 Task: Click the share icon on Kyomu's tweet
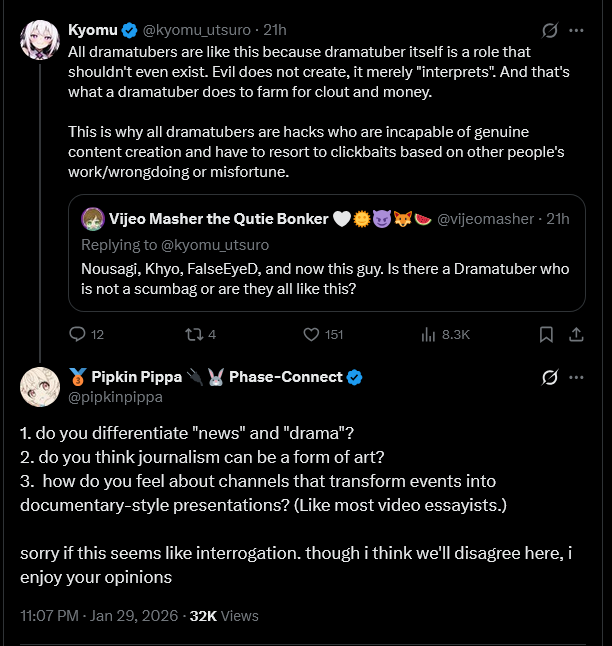pos(577,334)
